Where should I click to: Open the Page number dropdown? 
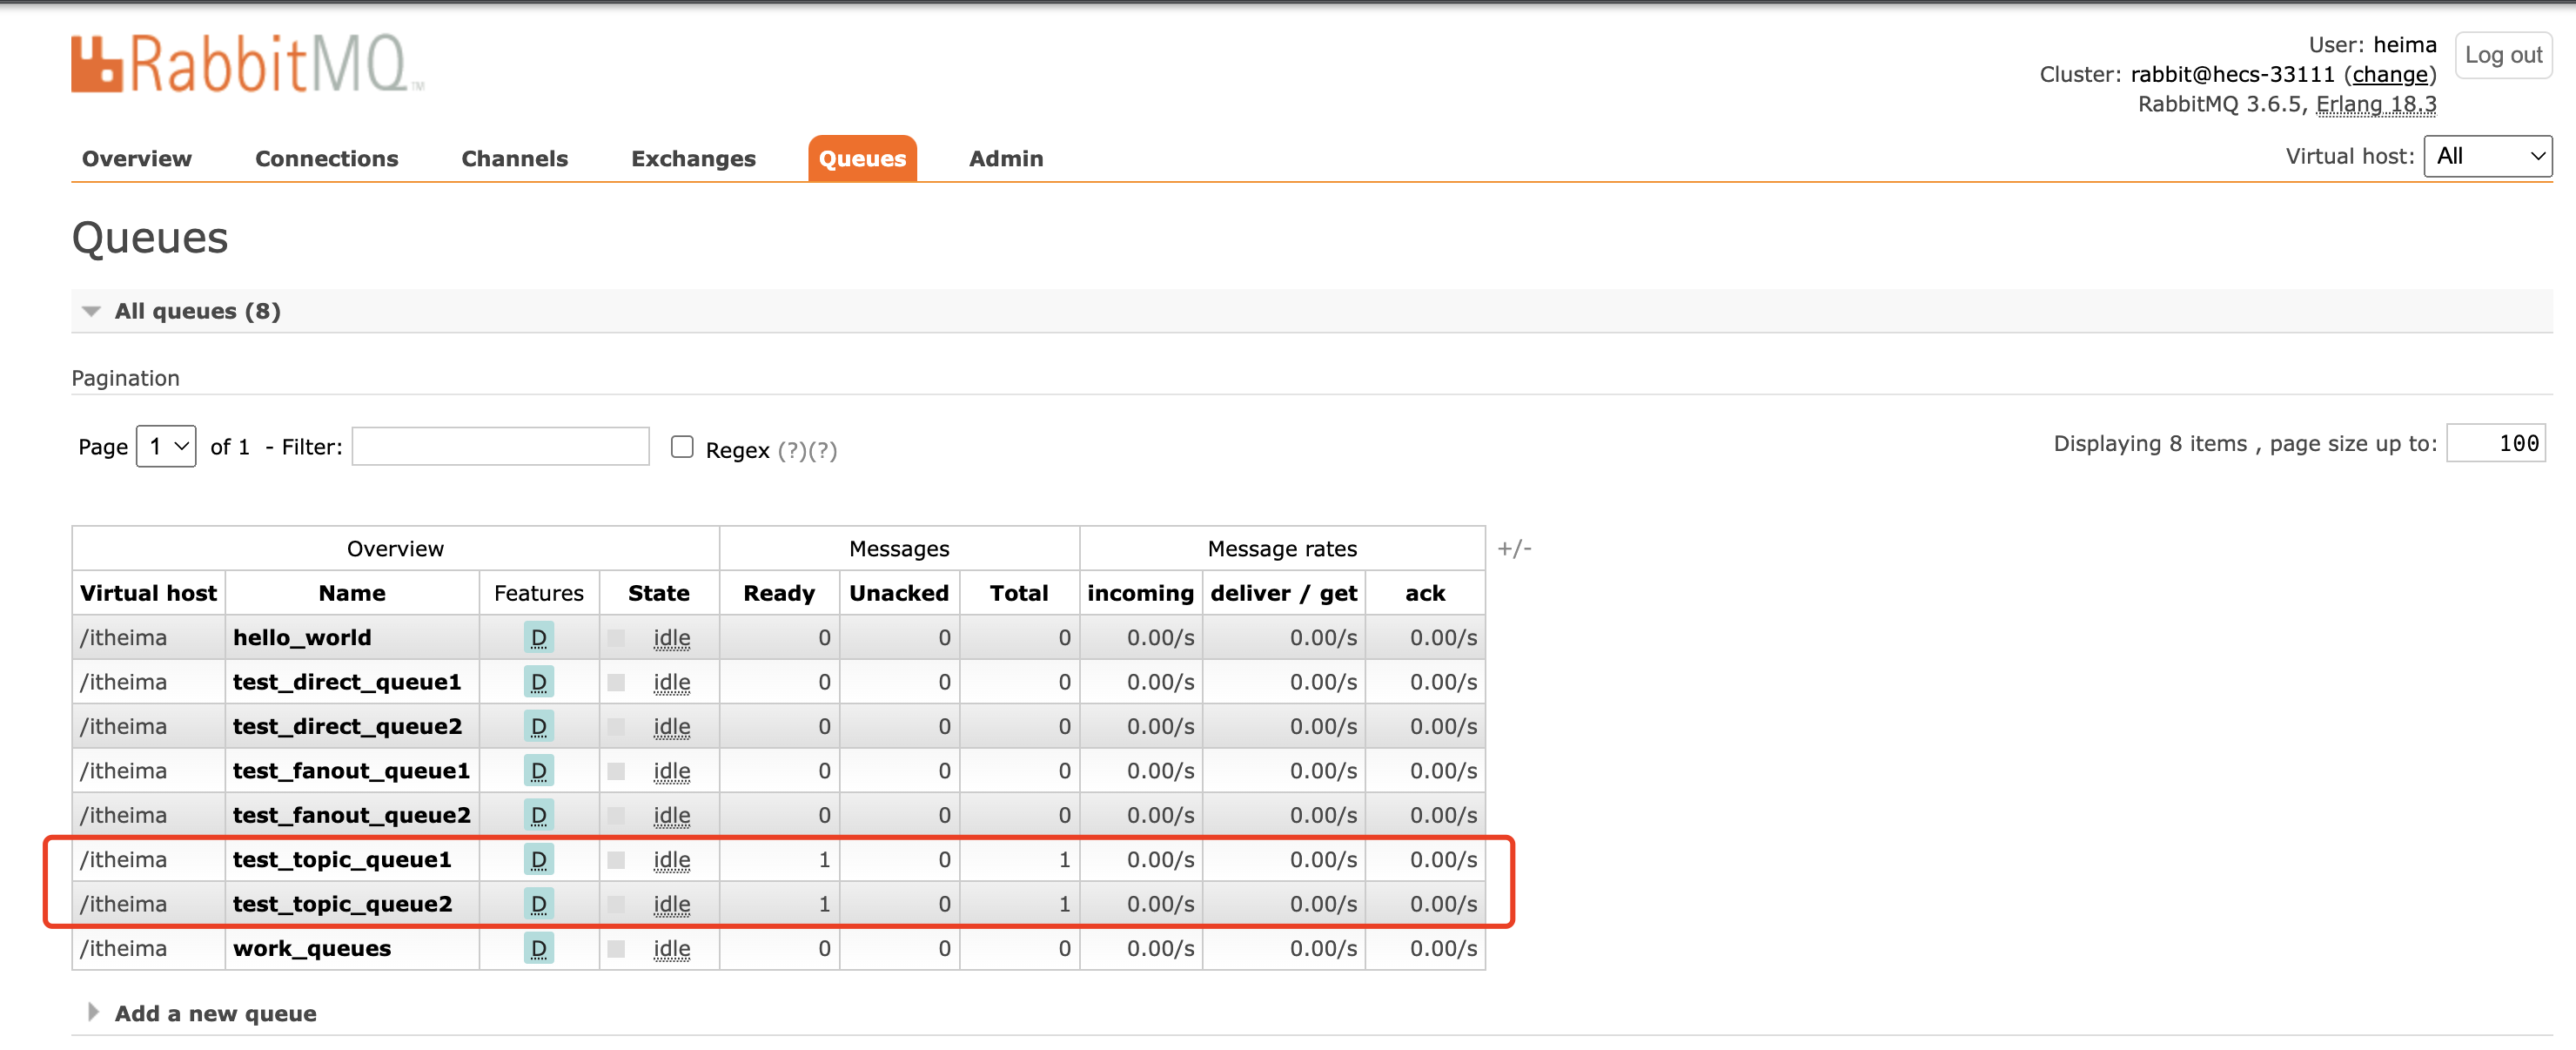[166, 446]
